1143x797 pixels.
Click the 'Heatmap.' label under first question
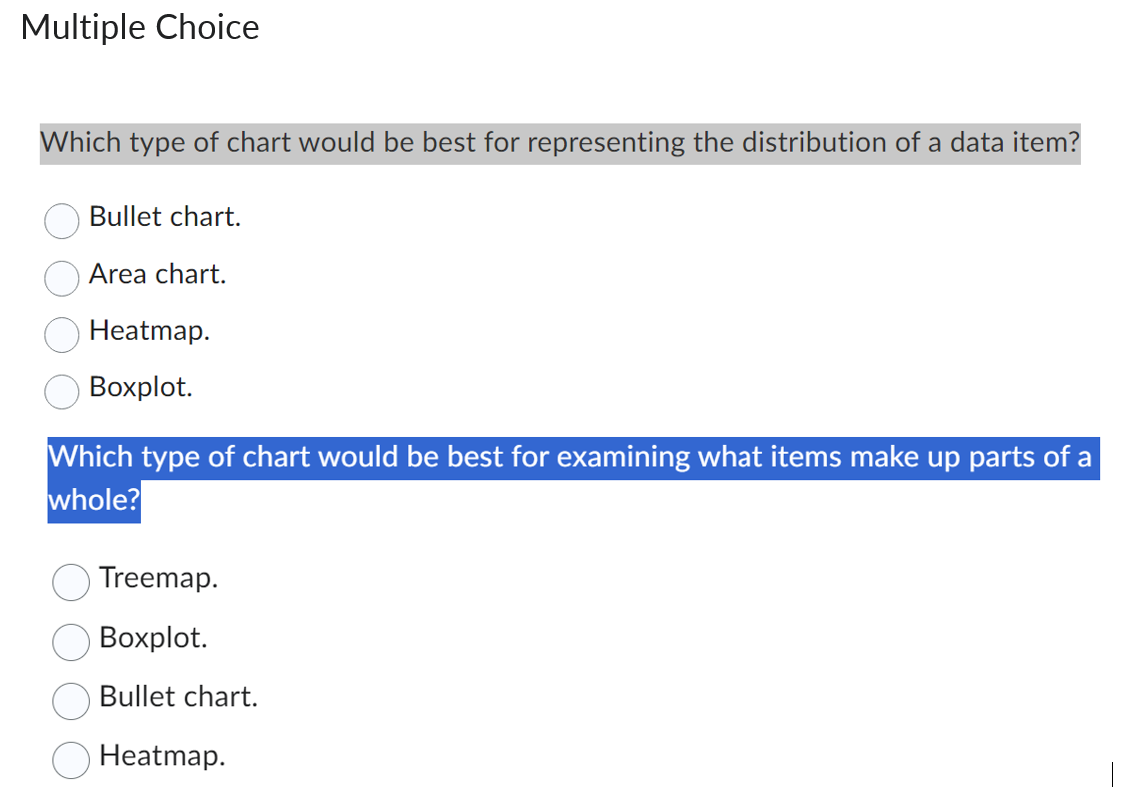[149, 331]
